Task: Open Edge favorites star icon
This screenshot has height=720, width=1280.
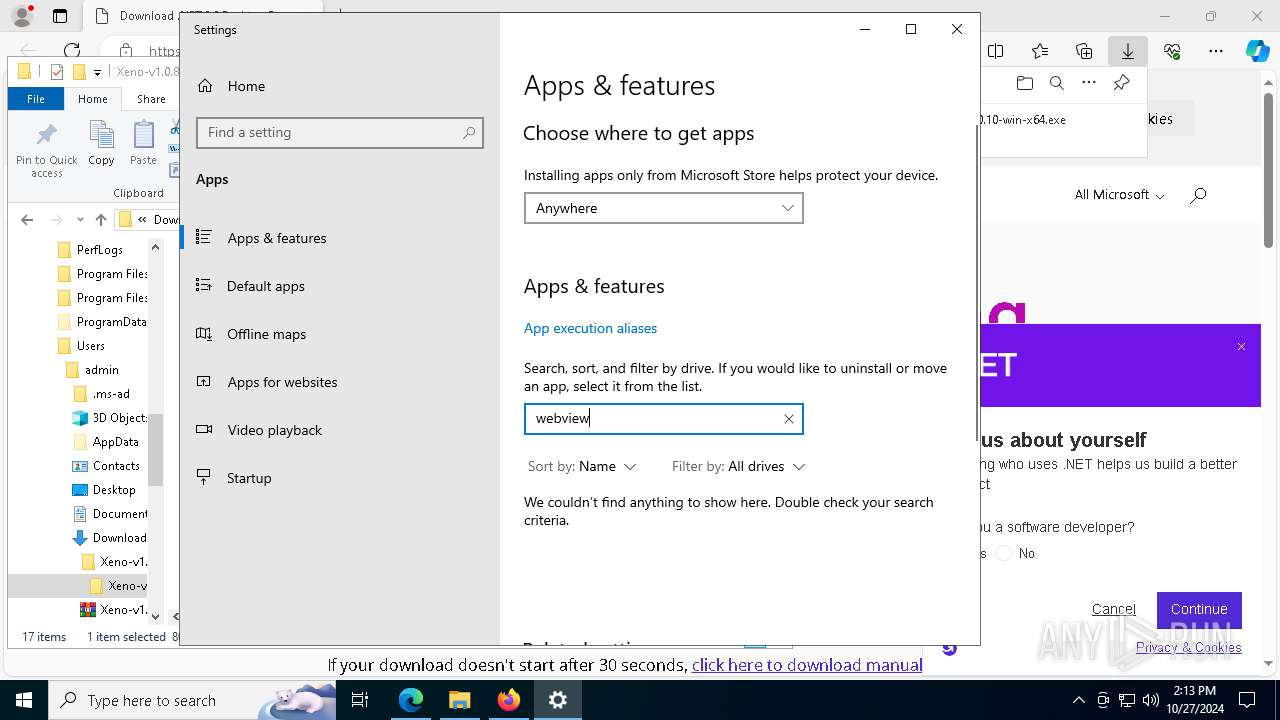Action: 1040,51
